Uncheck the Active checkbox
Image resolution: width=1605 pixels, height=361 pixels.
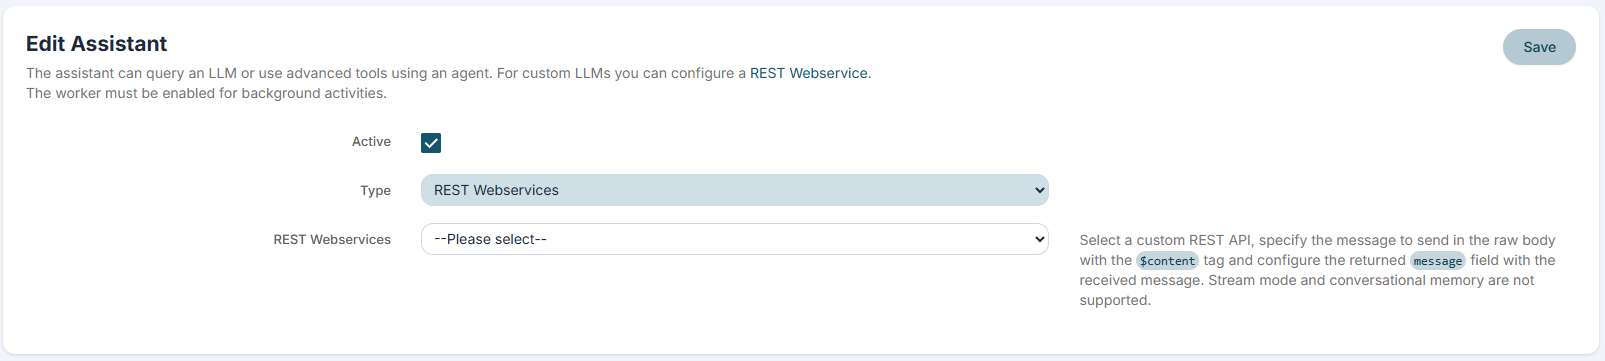tap(431, 143)
